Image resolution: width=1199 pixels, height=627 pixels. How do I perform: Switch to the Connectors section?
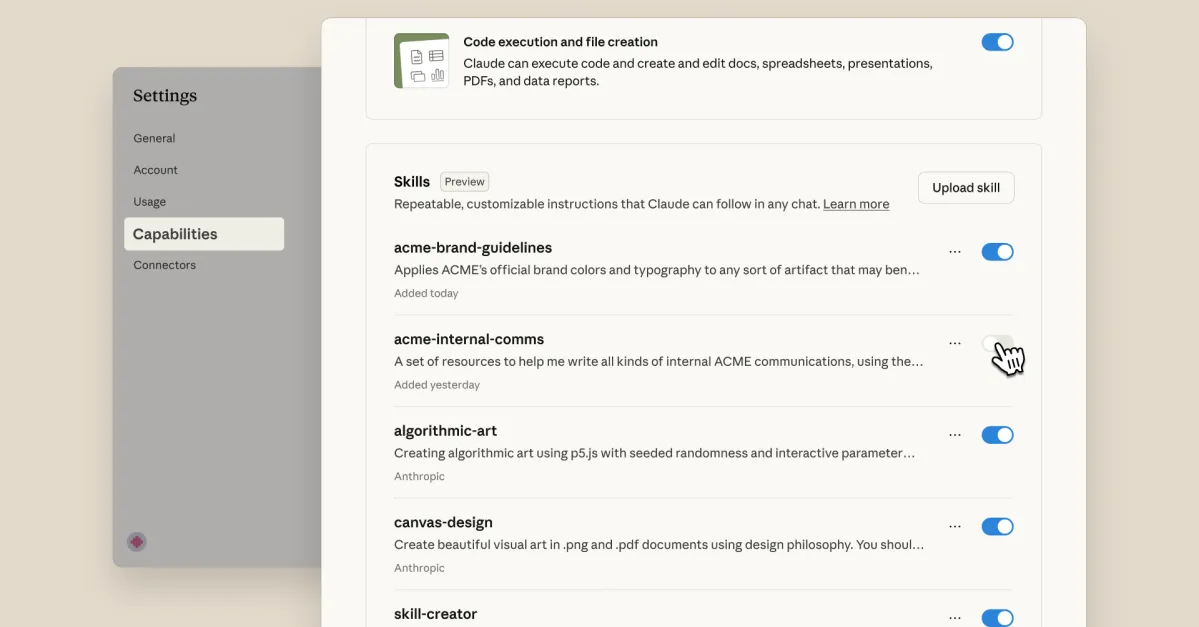(x=164, y=264)
